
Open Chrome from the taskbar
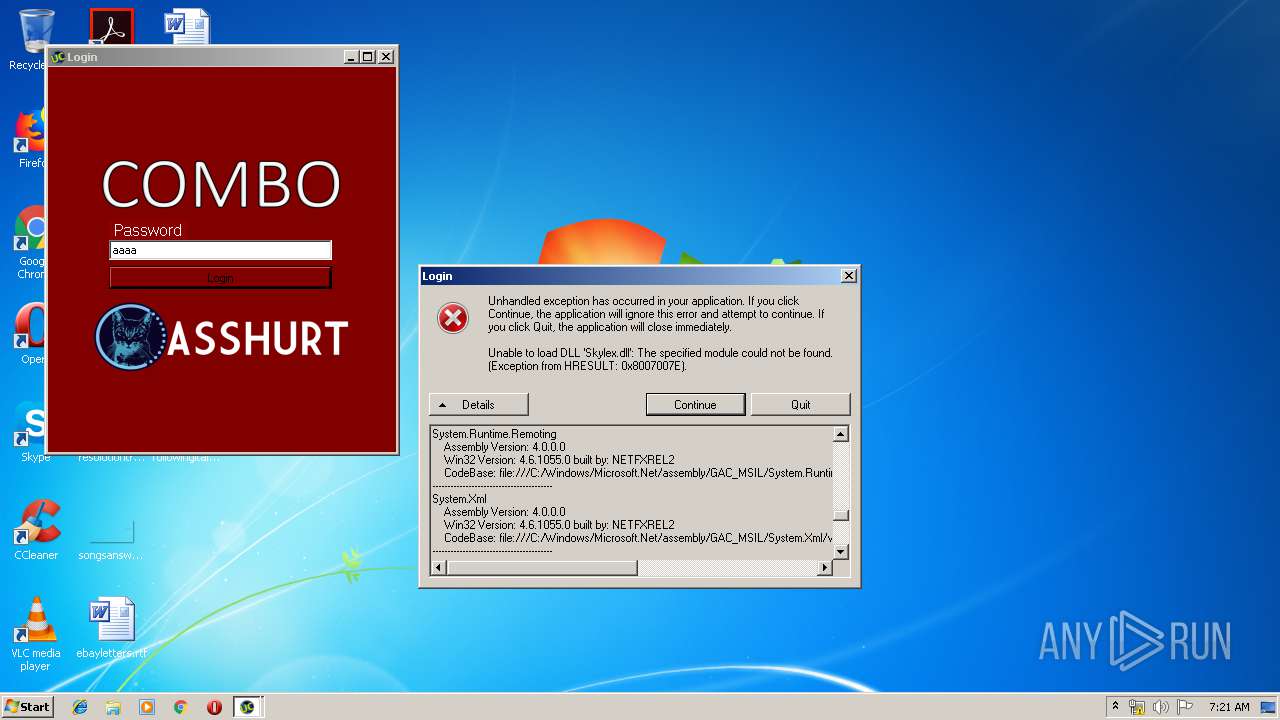coord(181,707)
